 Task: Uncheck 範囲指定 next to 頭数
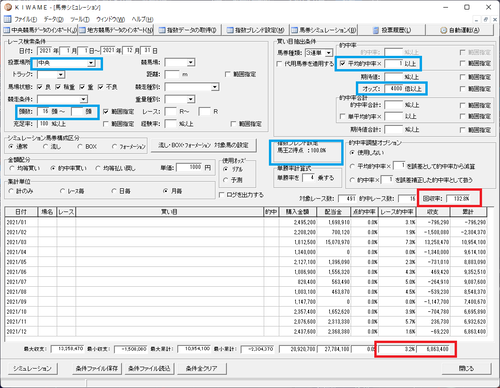[106, 111]
